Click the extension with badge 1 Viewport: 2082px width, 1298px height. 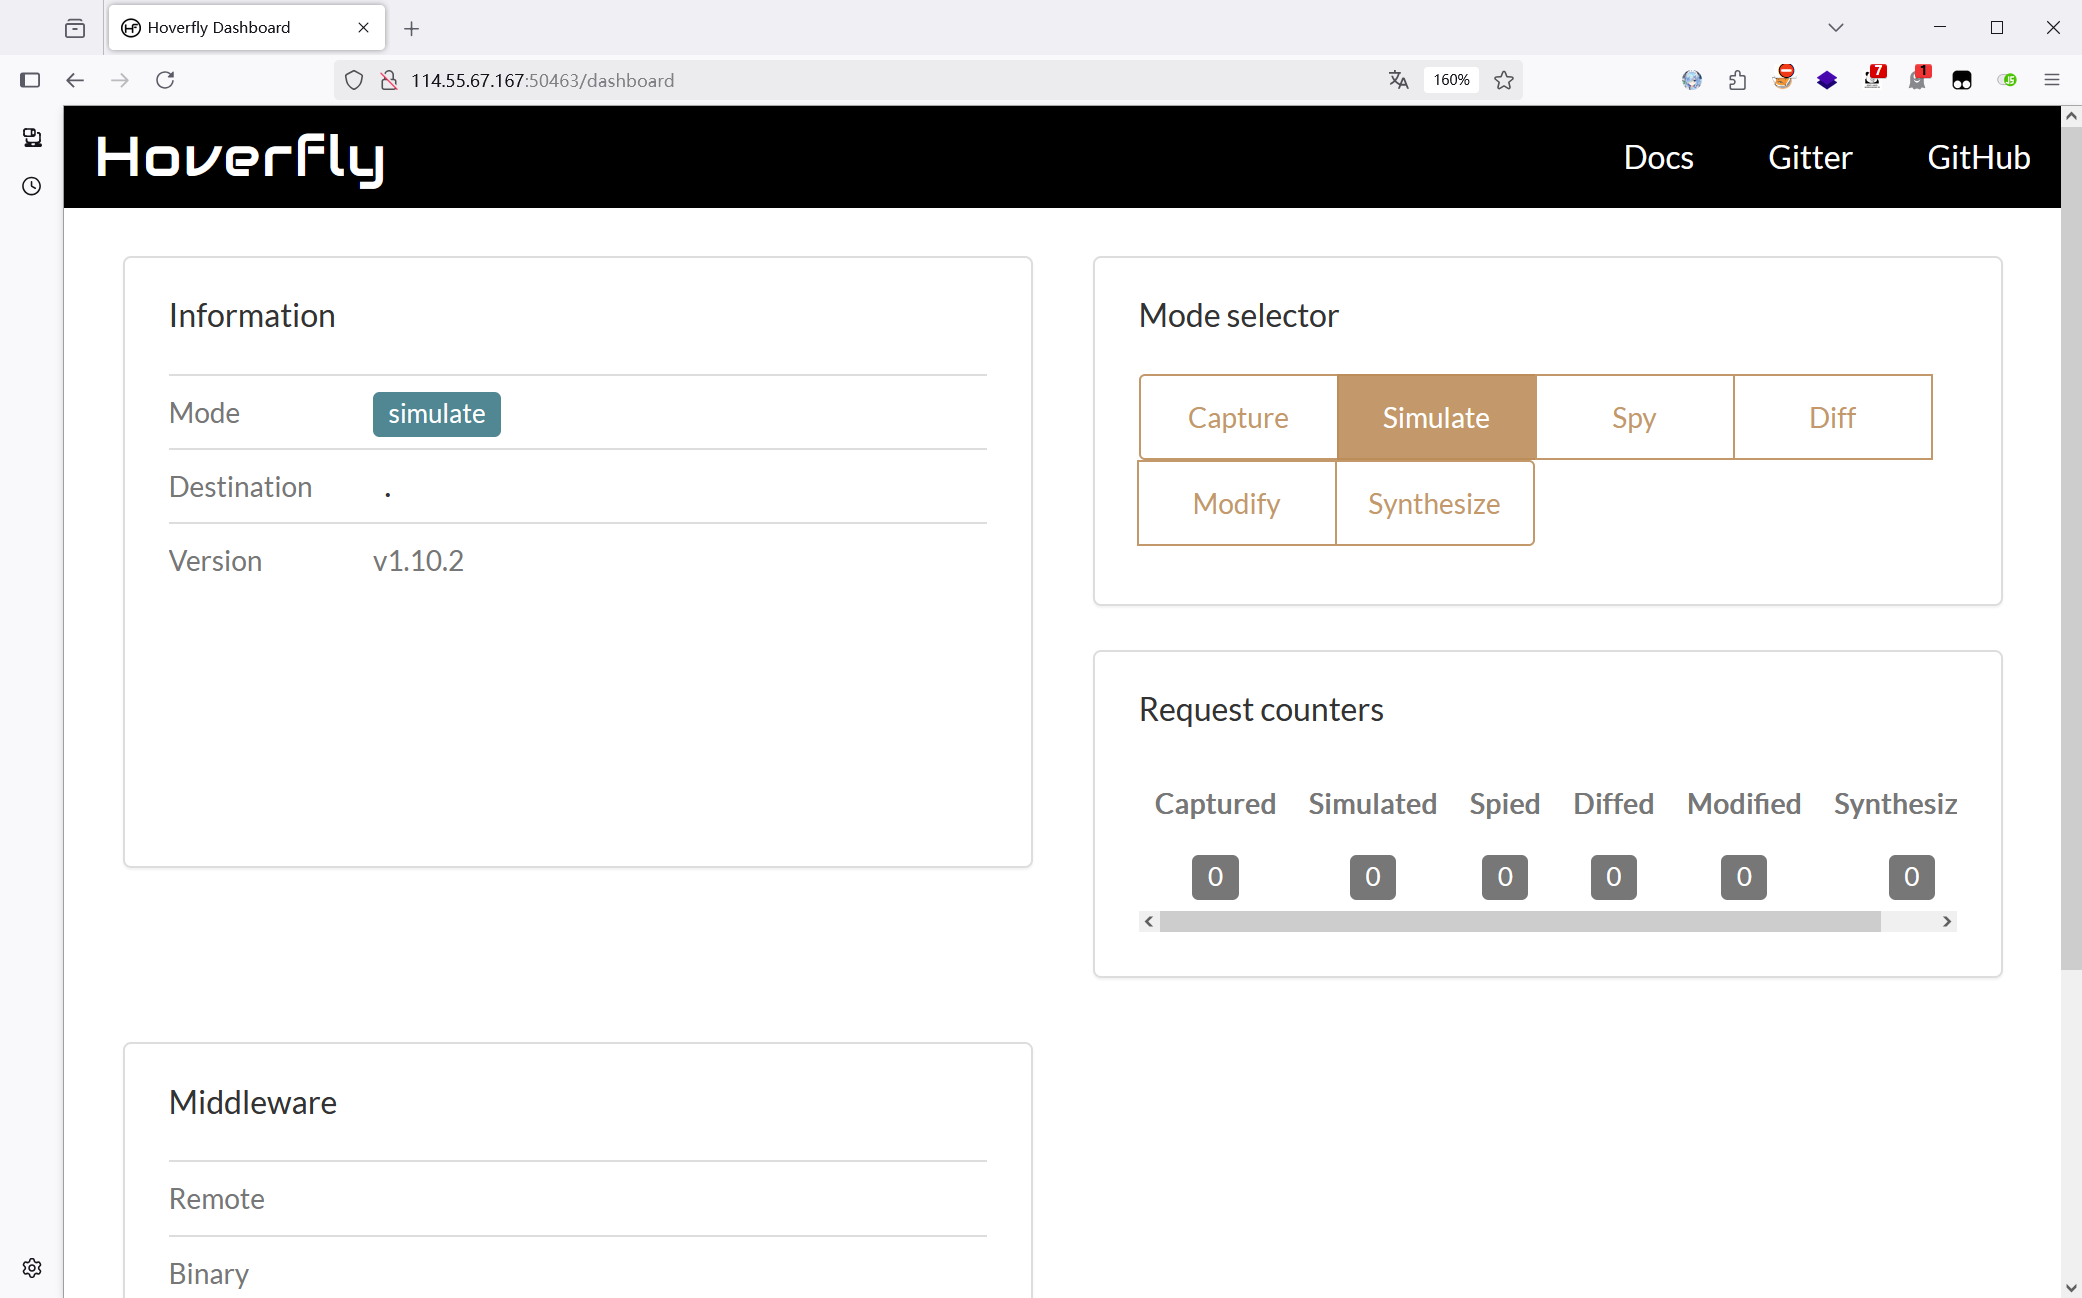[1918, 78]
